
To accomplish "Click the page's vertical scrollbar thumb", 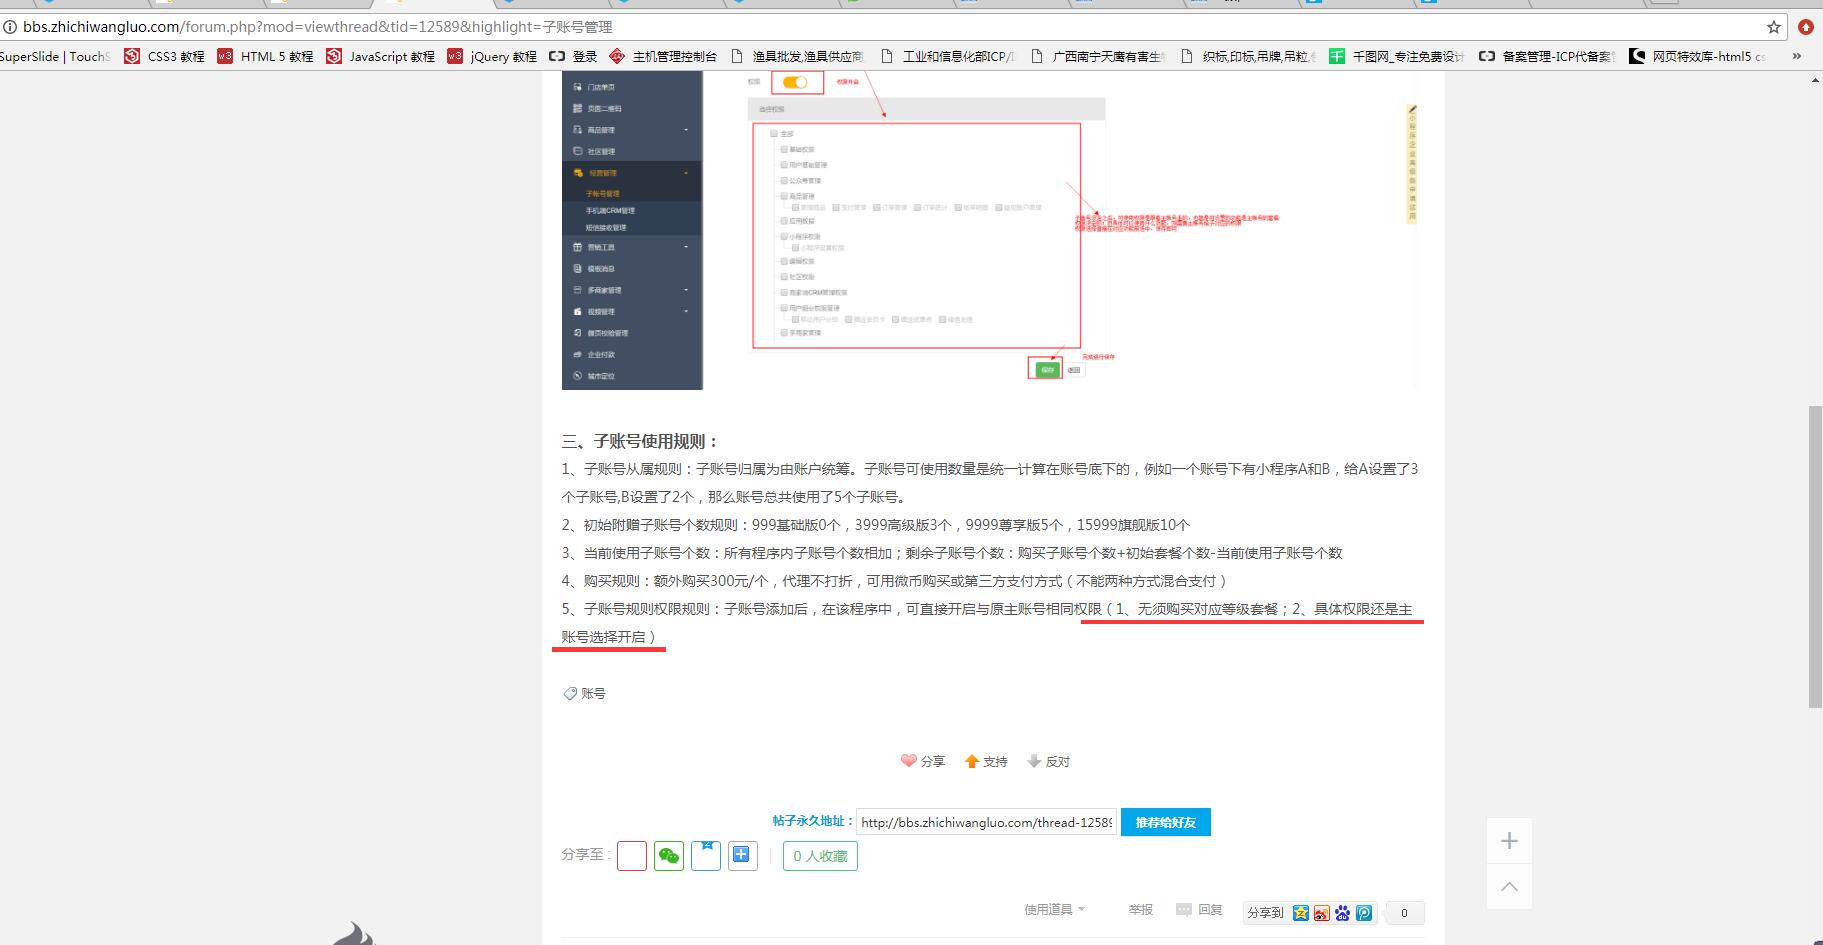I will click(1815, 557).
